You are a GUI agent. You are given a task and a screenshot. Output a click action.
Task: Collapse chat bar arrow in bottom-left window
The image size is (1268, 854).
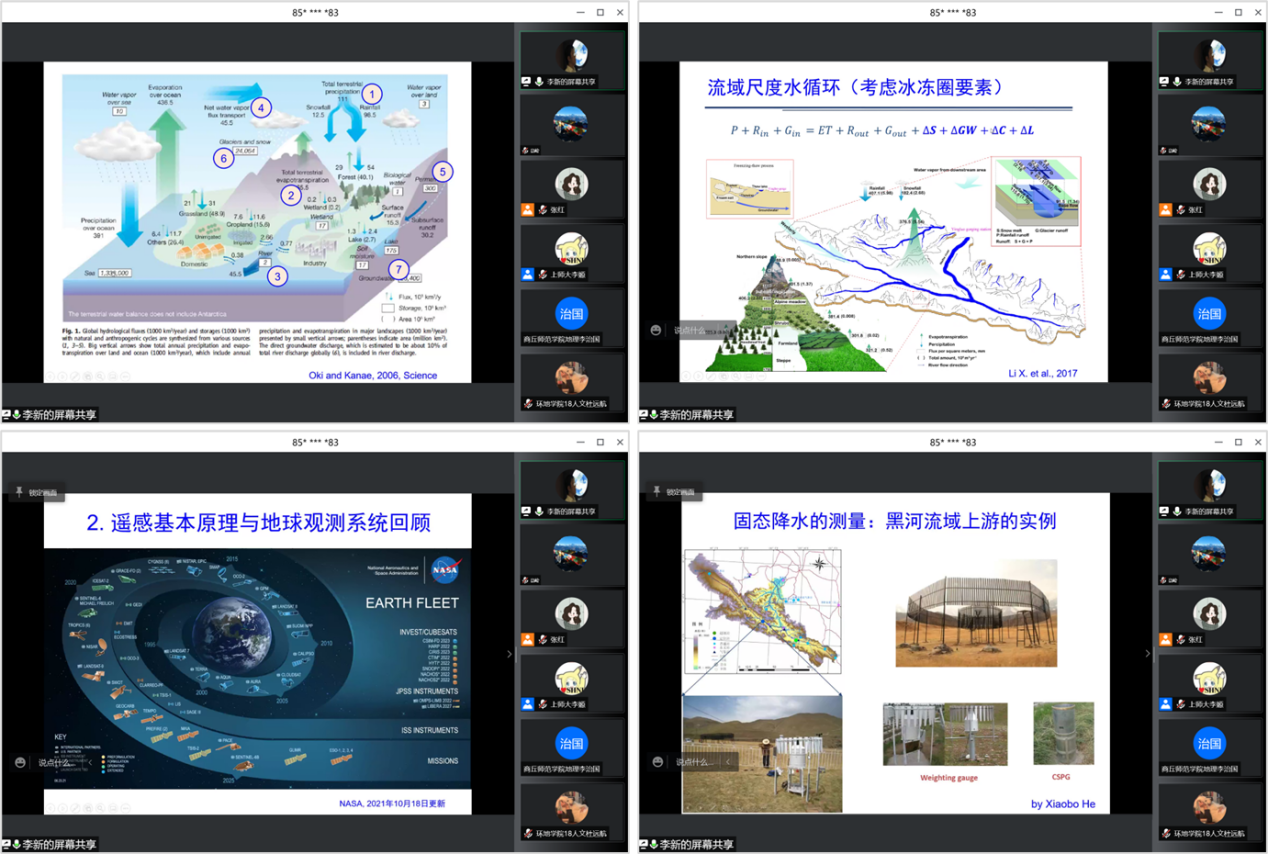[92, 762]
